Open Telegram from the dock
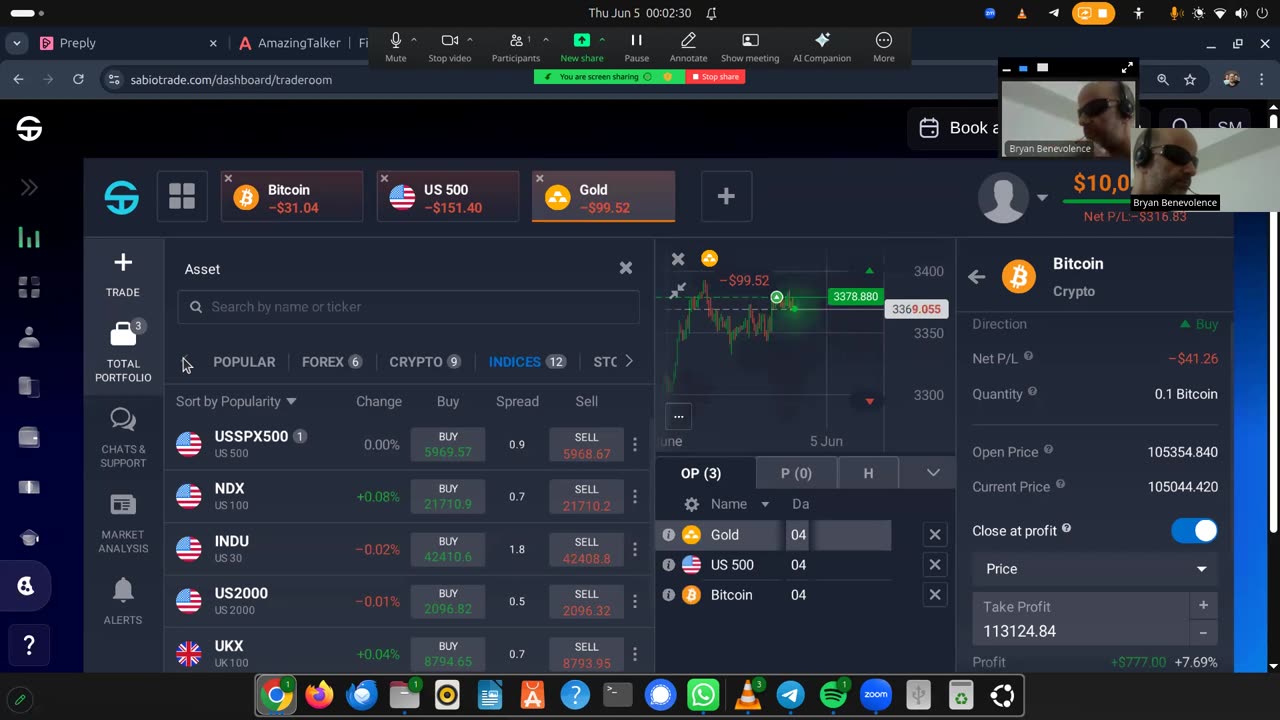The image size is (1280, 720). [x=790, y=695]
